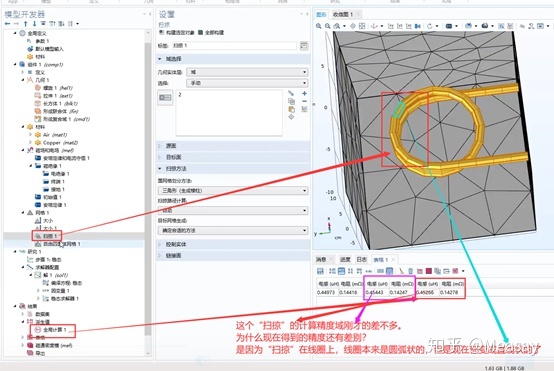
Task: Click the forward arrow in Model Builder toolbar
Action: pyautogui.click(x=16, y=24)
